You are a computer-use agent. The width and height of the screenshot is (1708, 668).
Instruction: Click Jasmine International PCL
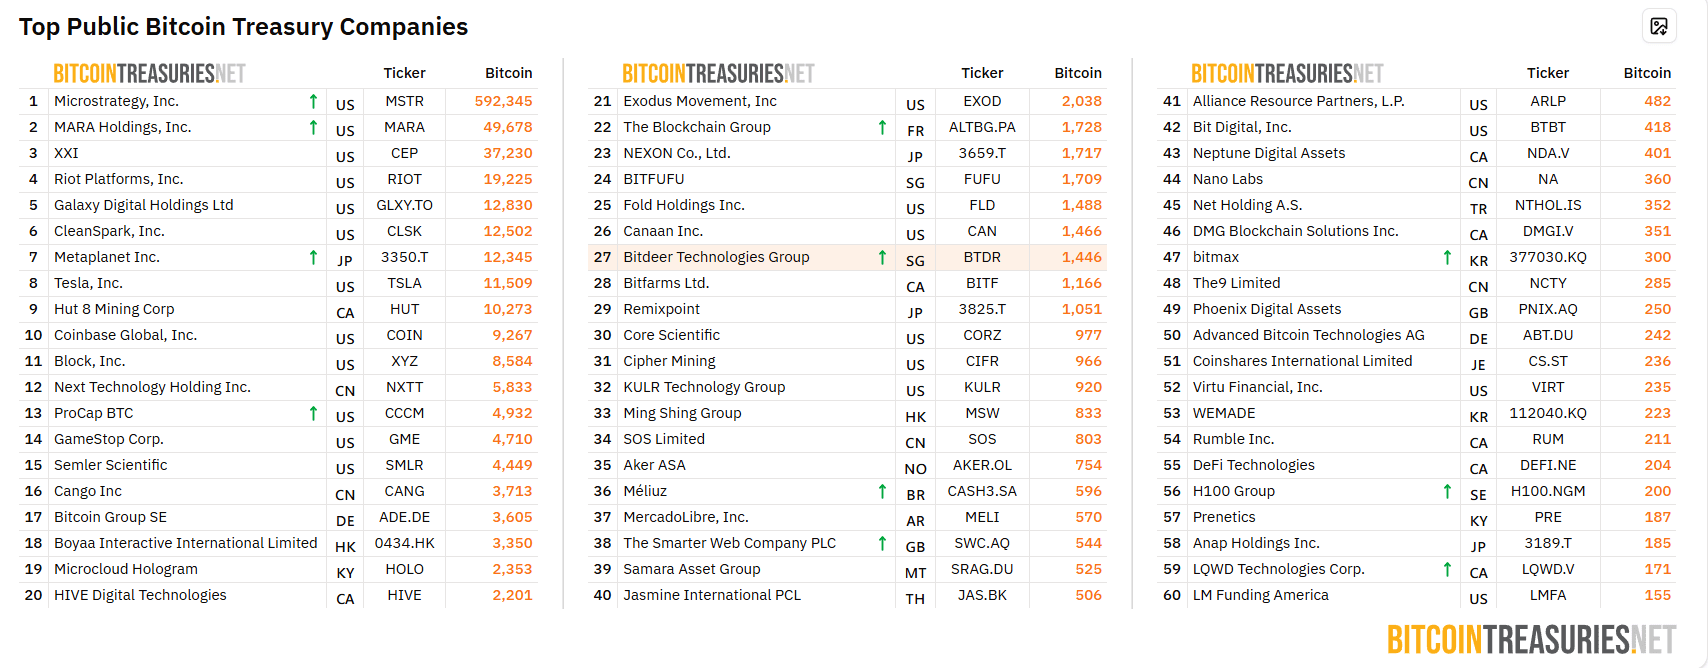pos(712,595)
